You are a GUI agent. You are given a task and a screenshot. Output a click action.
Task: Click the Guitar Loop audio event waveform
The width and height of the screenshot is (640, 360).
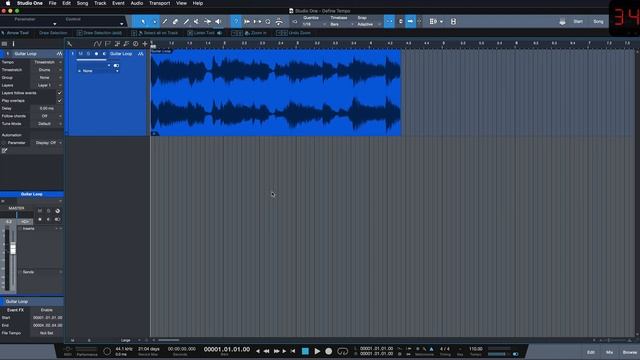[276, 92]
